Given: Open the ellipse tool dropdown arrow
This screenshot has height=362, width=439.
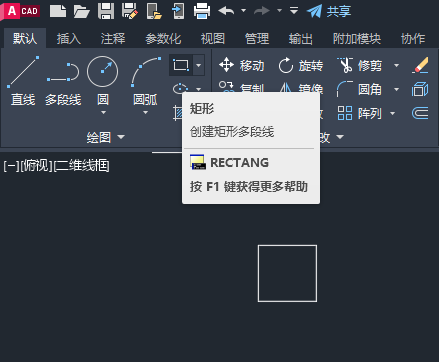Looking at the screenshot, I should (199, 89).
